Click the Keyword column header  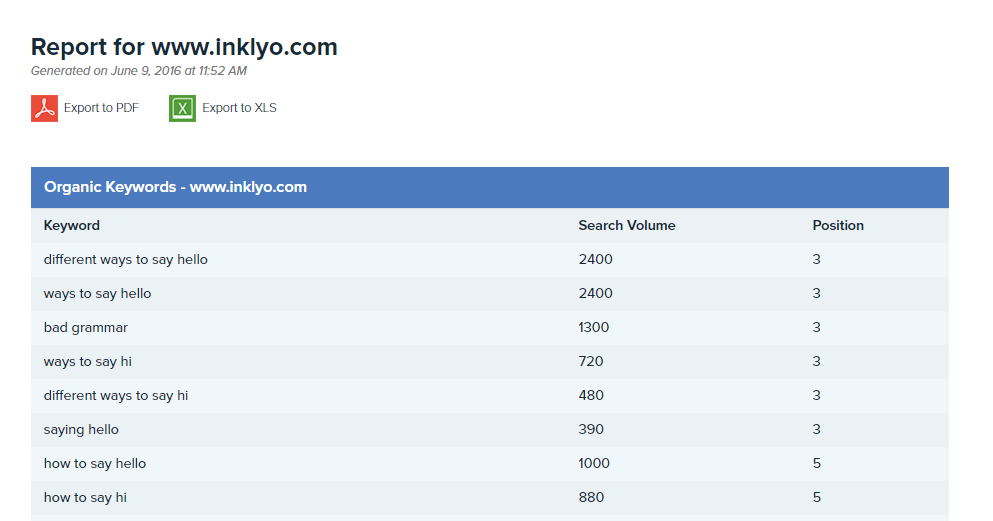click(x=72, y=225)
